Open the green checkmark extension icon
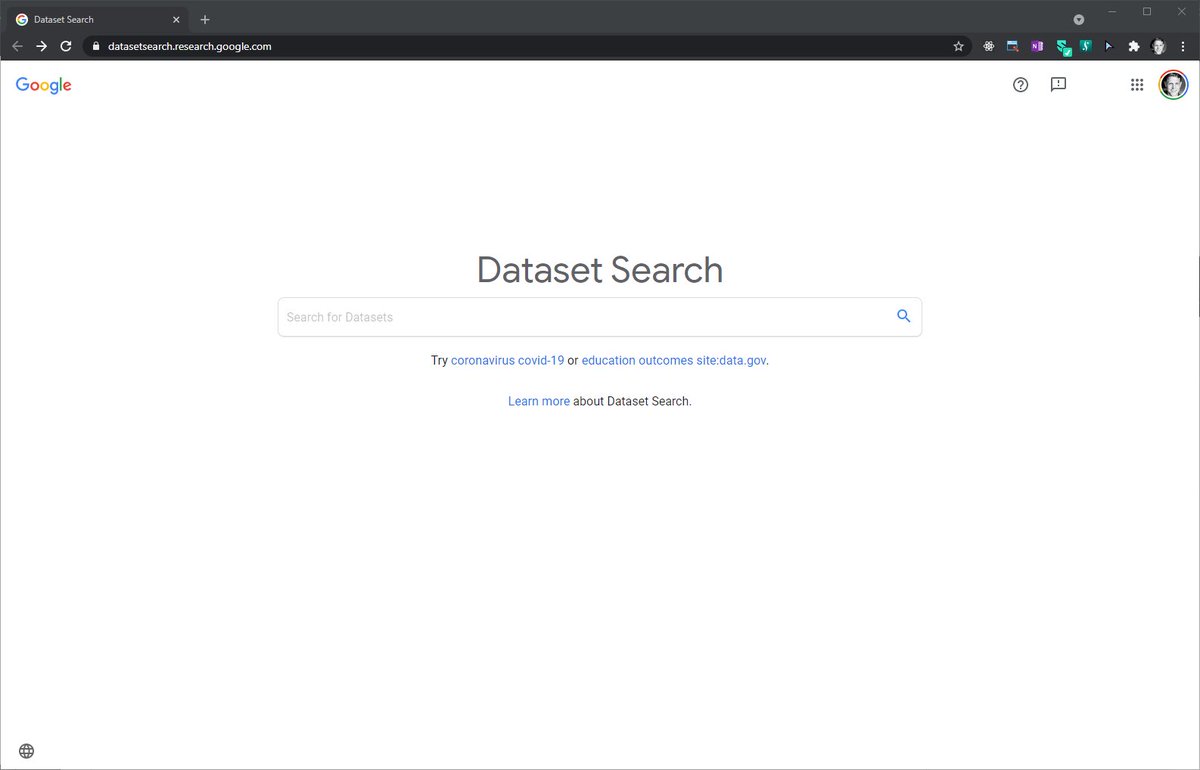This screenshot has height=770, width=1200. click(x=1064, y=47)
